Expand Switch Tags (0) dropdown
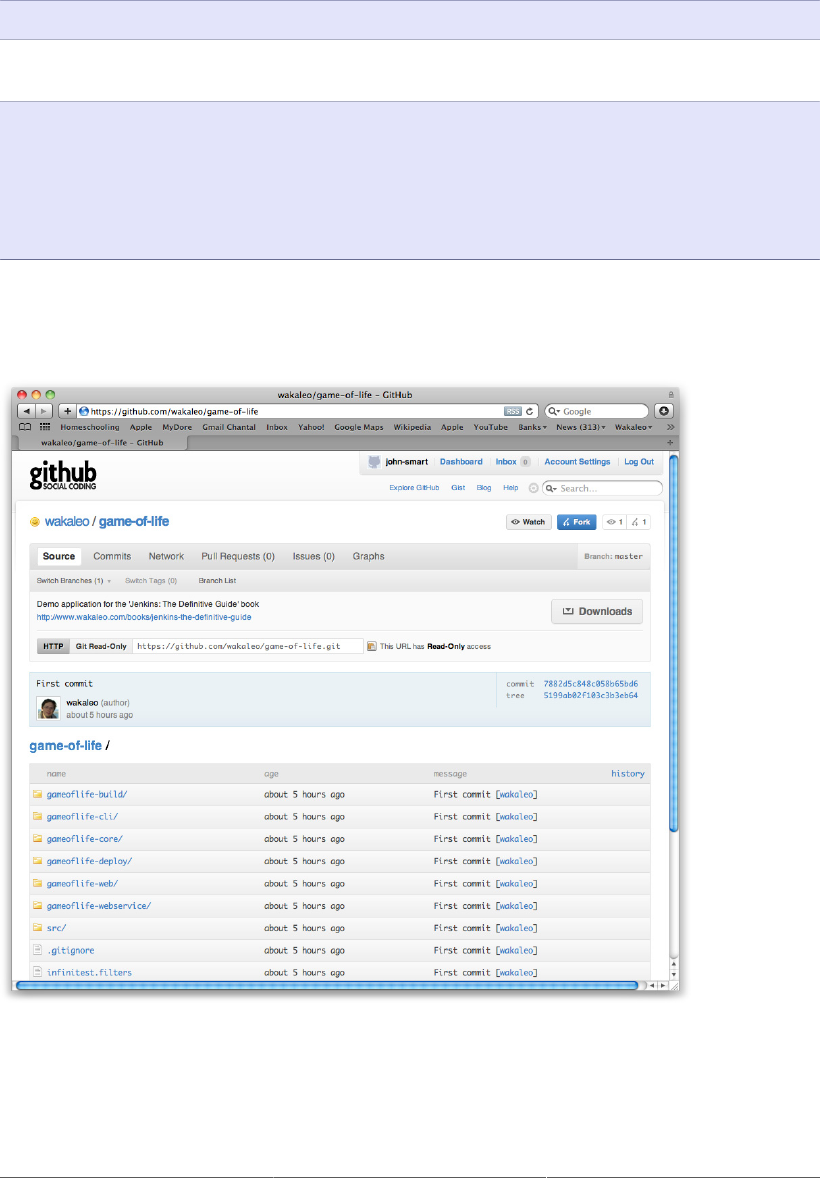 [151, 581]
